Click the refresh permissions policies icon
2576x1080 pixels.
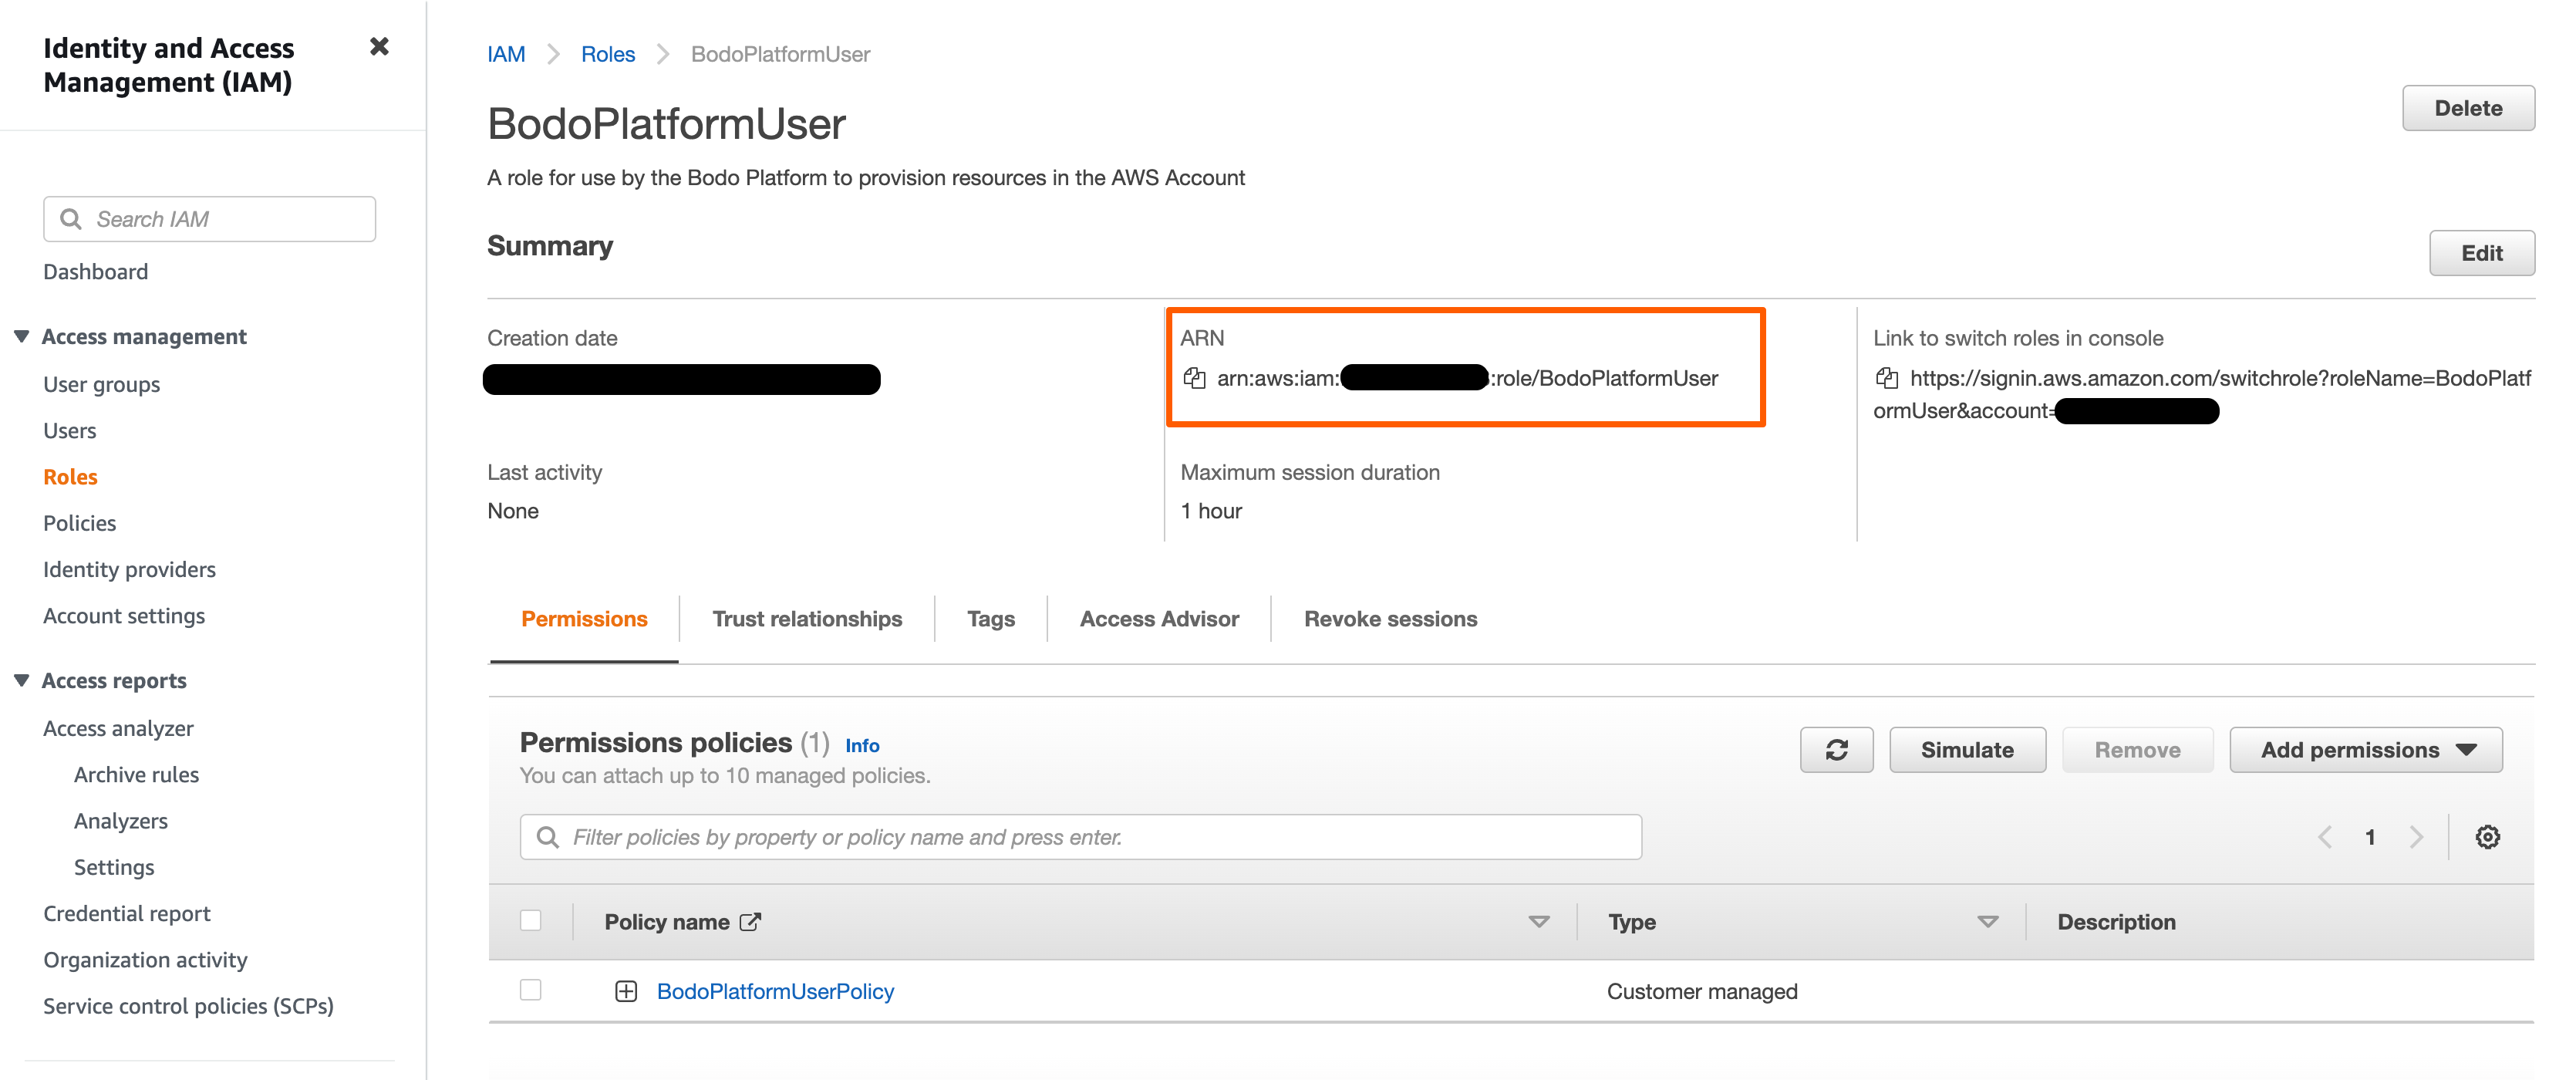point(1835,750)
